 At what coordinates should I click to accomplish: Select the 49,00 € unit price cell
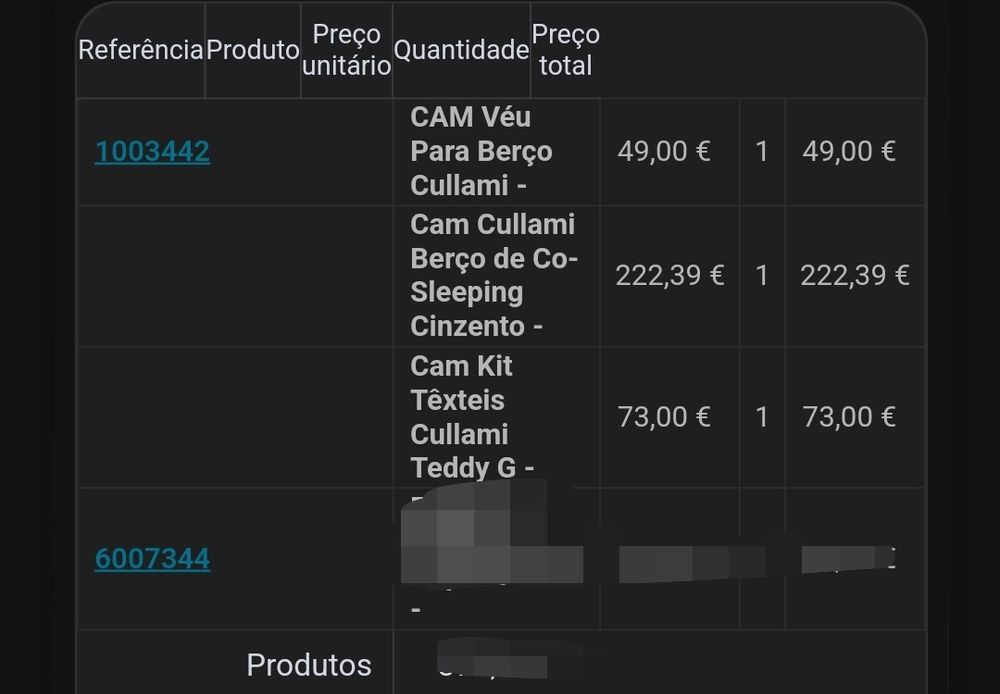pos(664,152)
